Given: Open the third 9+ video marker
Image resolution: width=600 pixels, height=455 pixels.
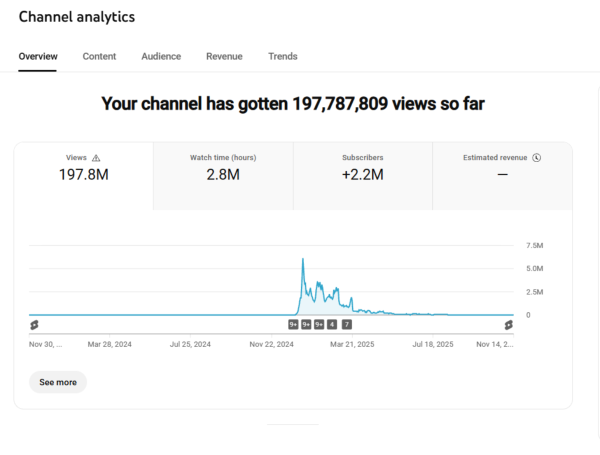Looking at the screenshot, I should click(x=319, y=324).
